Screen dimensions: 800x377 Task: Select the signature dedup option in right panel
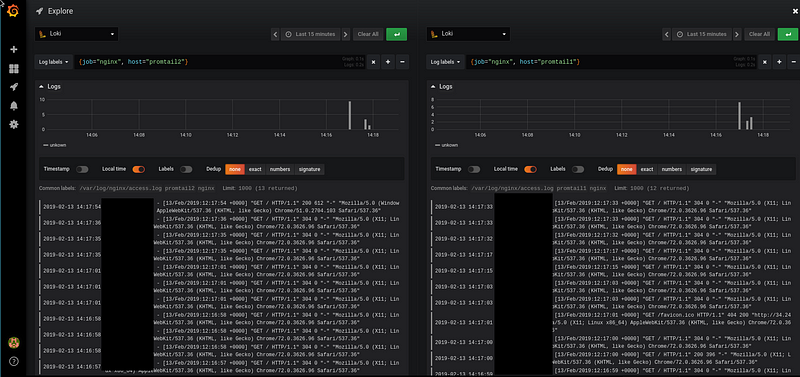point(702,169)
